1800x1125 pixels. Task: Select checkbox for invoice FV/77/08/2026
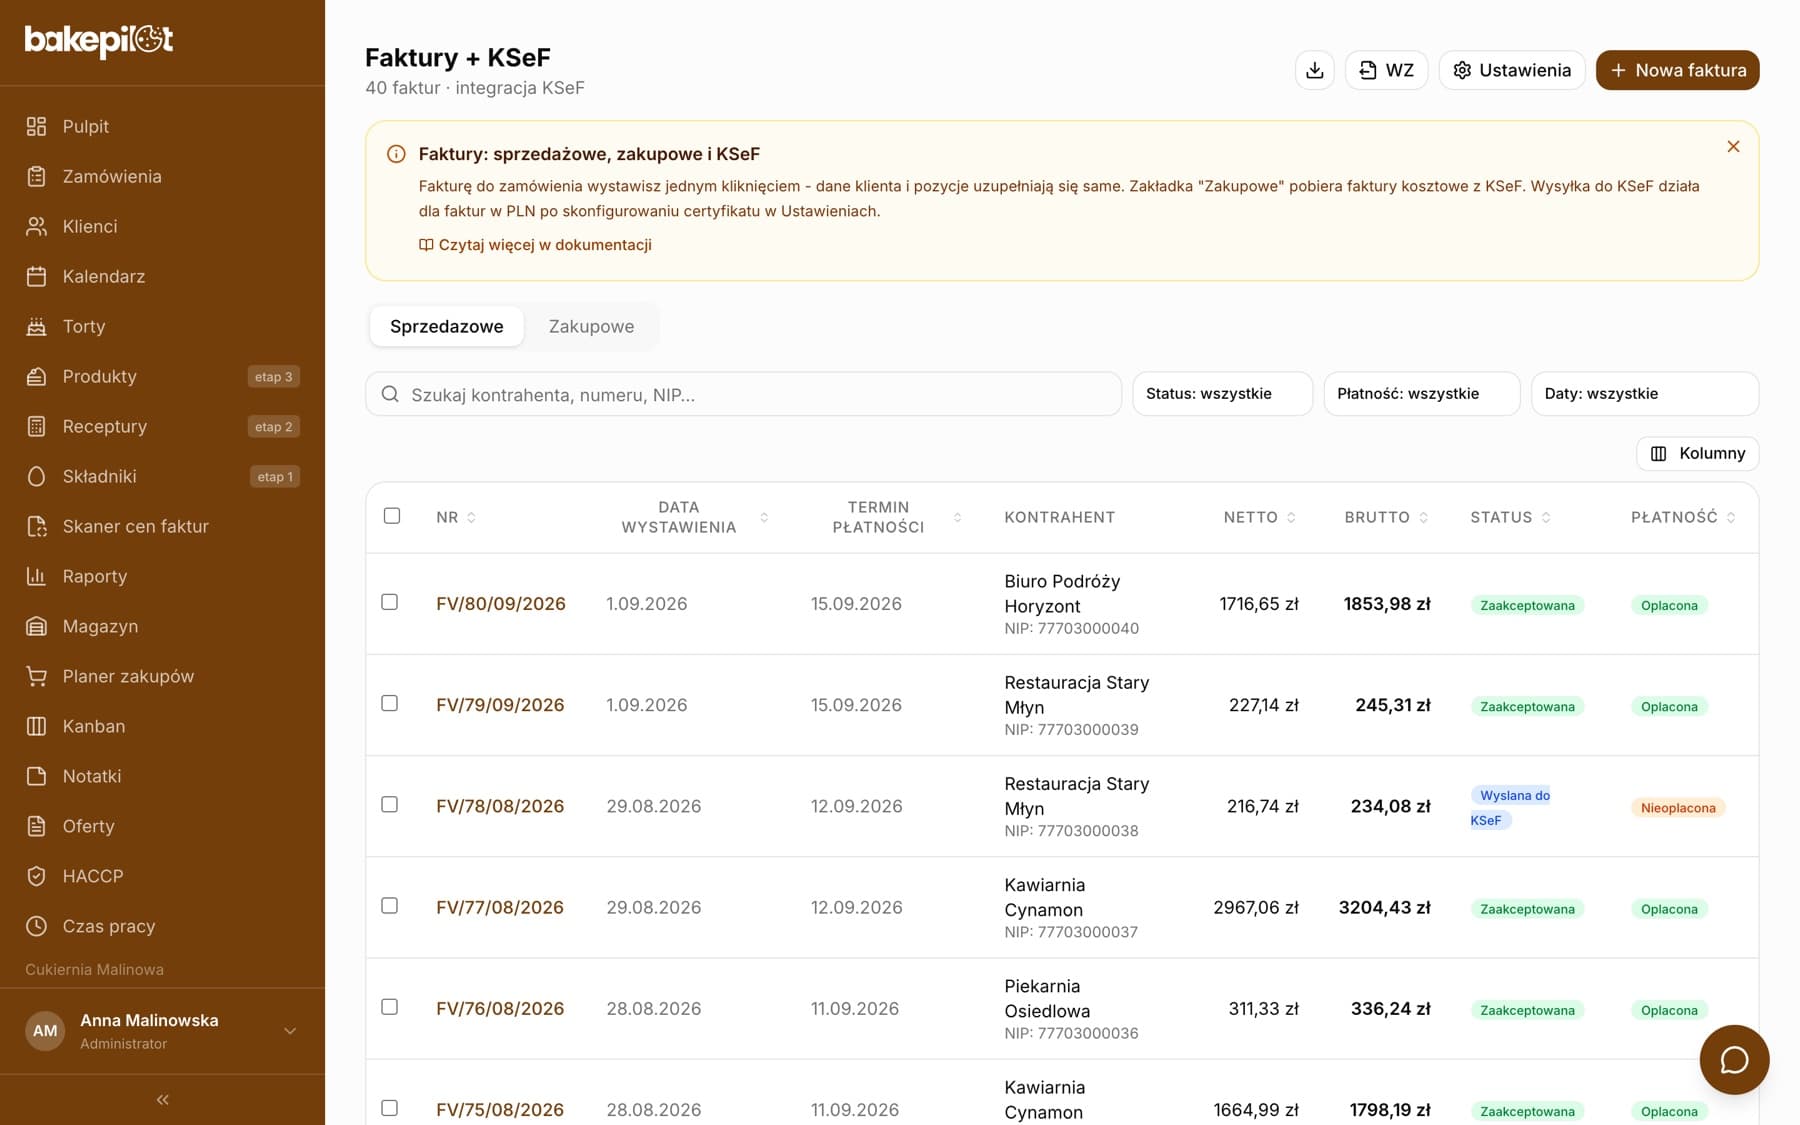(x=390, y=905)
